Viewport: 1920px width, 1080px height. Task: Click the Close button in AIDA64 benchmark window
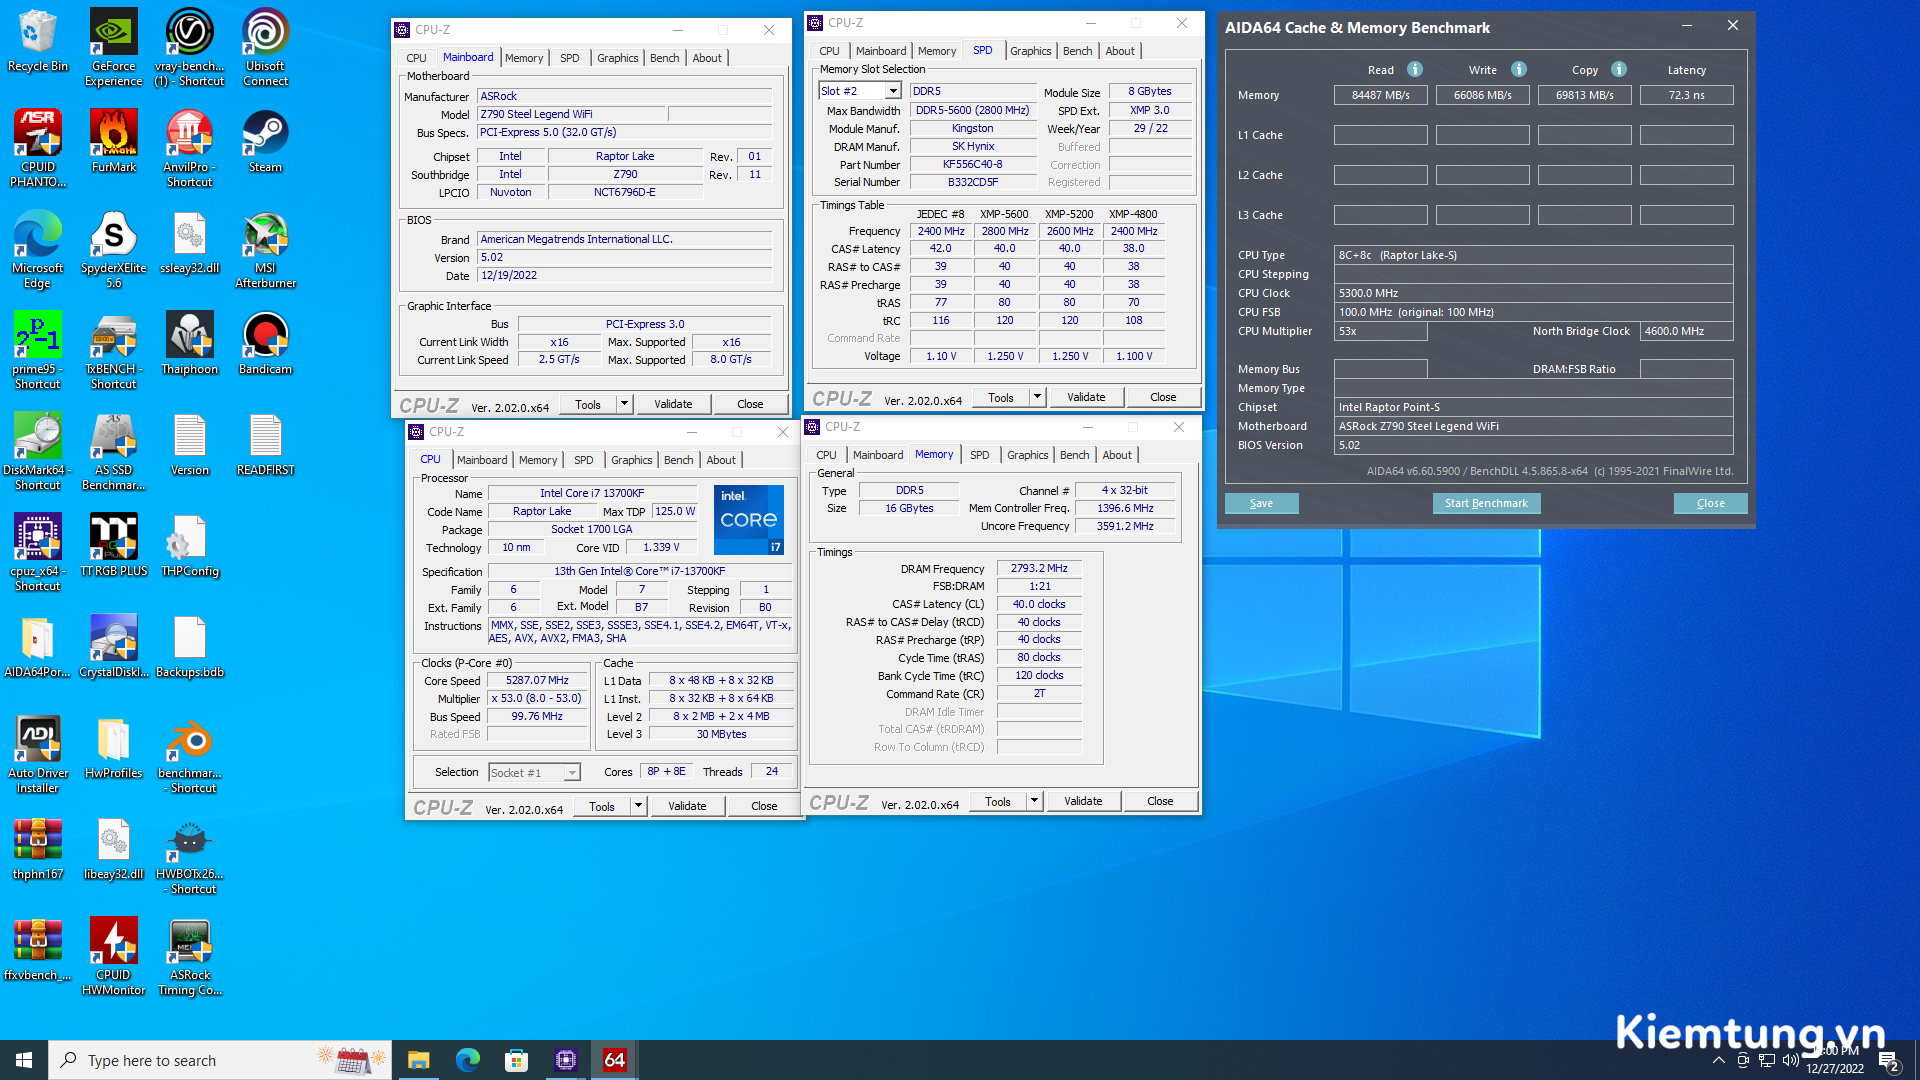coord(1710,503)
